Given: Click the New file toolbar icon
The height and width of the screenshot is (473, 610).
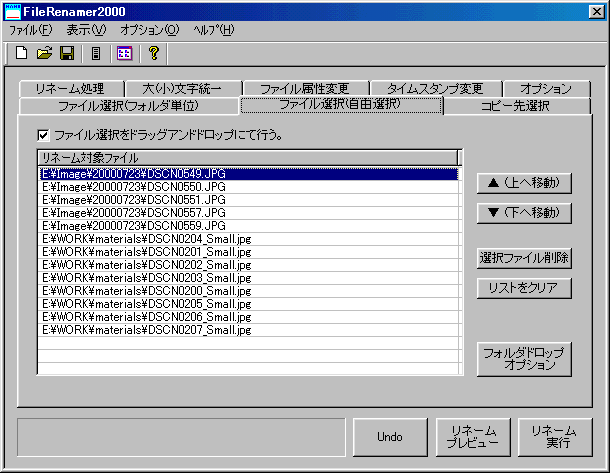Looking at the screenshot, I should coord(21,53).
